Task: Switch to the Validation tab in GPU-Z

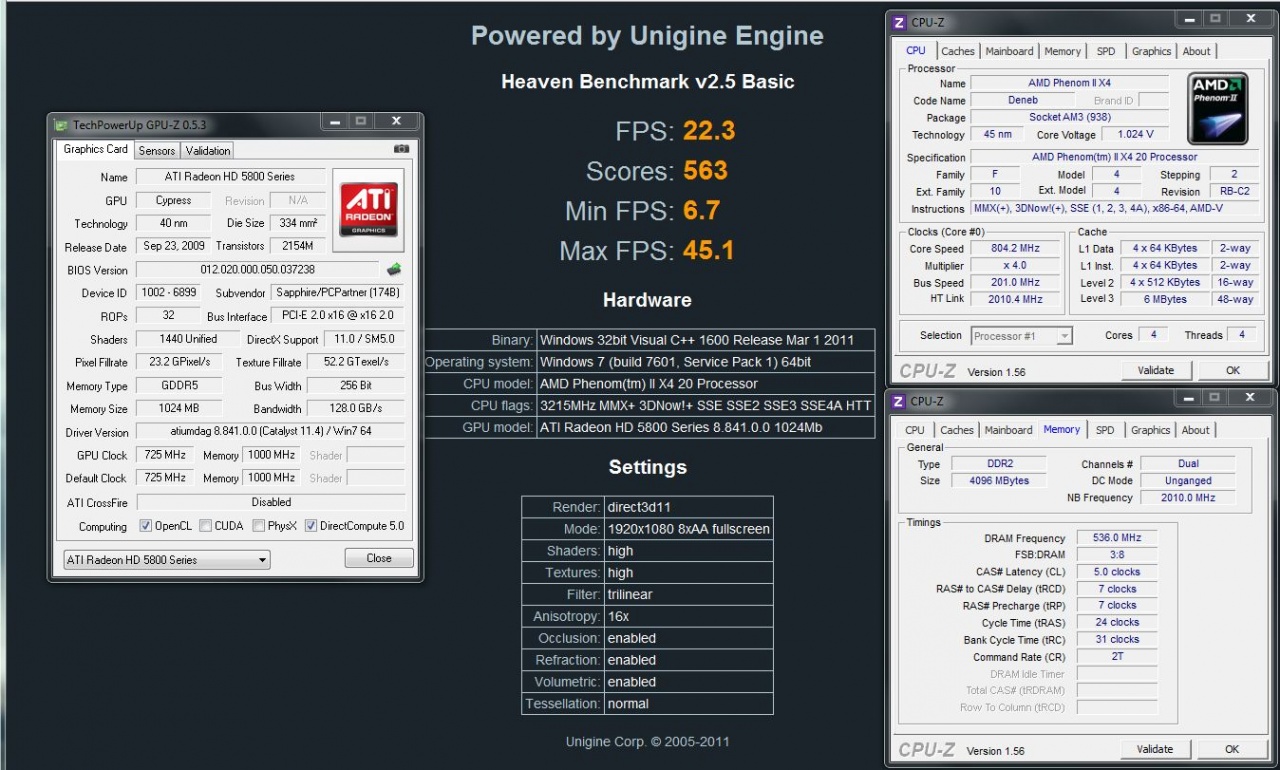Action: (x=208, y=151)
